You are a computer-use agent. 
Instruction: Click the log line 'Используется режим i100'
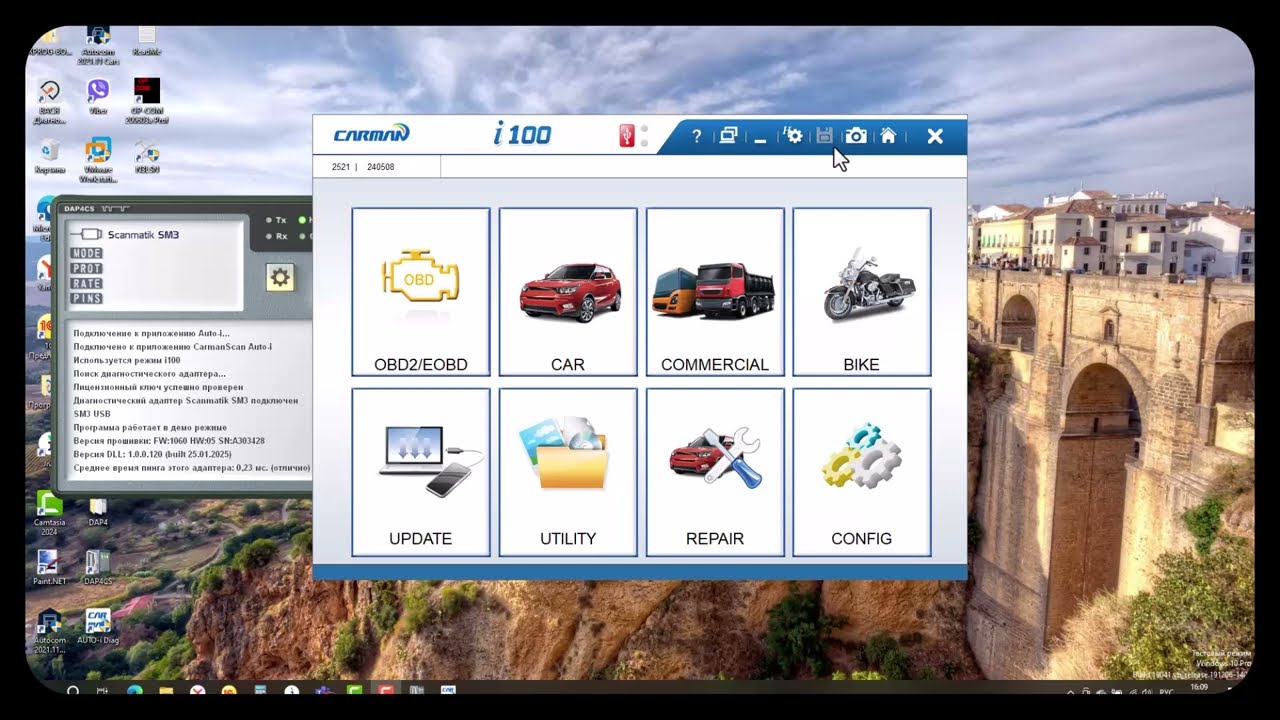coord(127,360)
